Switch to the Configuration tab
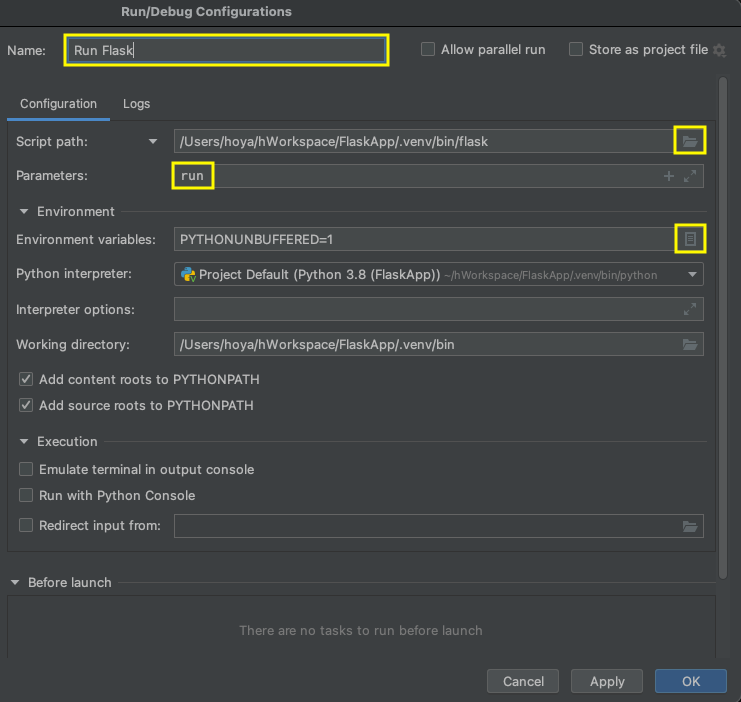 click(x=58, y=104)
